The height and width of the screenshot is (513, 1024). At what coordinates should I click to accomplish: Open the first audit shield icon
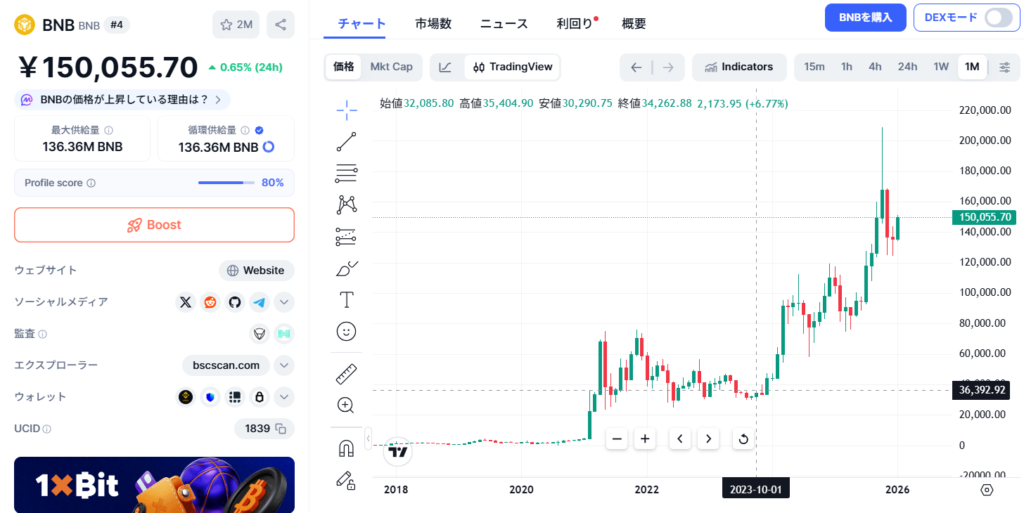tap(260, 334)
